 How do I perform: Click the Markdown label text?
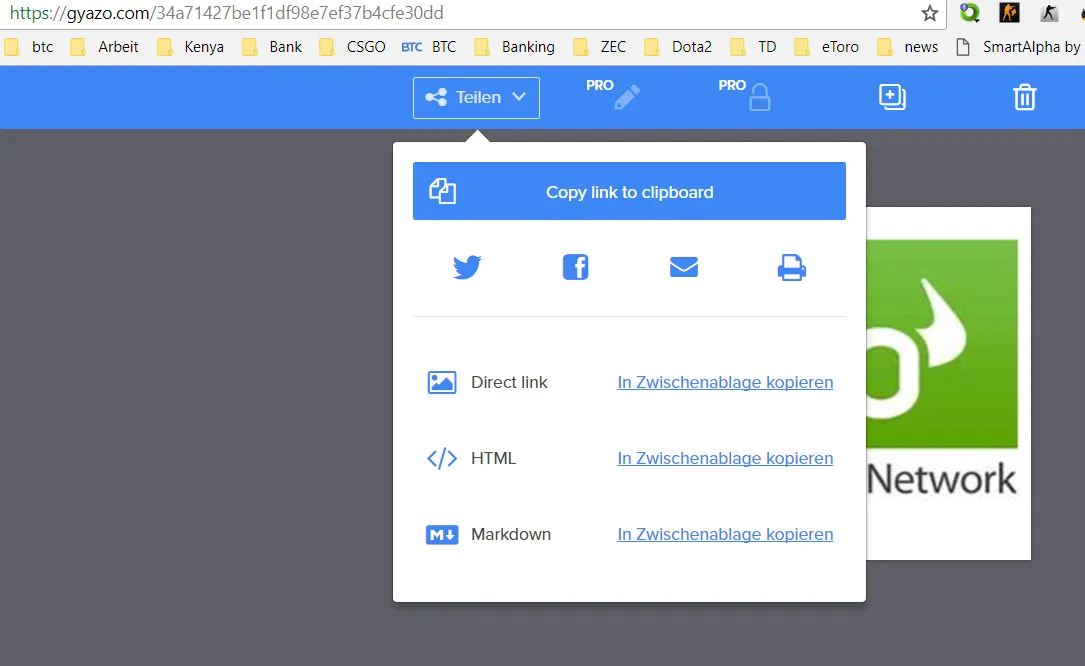(511, 534)
